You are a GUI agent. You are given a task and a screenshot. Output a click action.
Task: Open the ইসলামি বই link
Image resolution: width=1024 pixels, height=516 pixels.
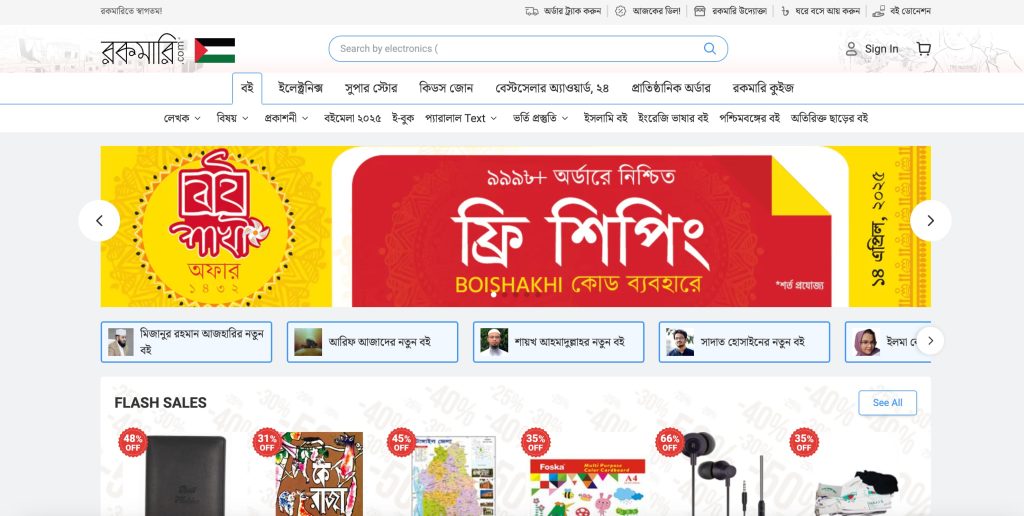pyautogui.click(x=605, y=118)
